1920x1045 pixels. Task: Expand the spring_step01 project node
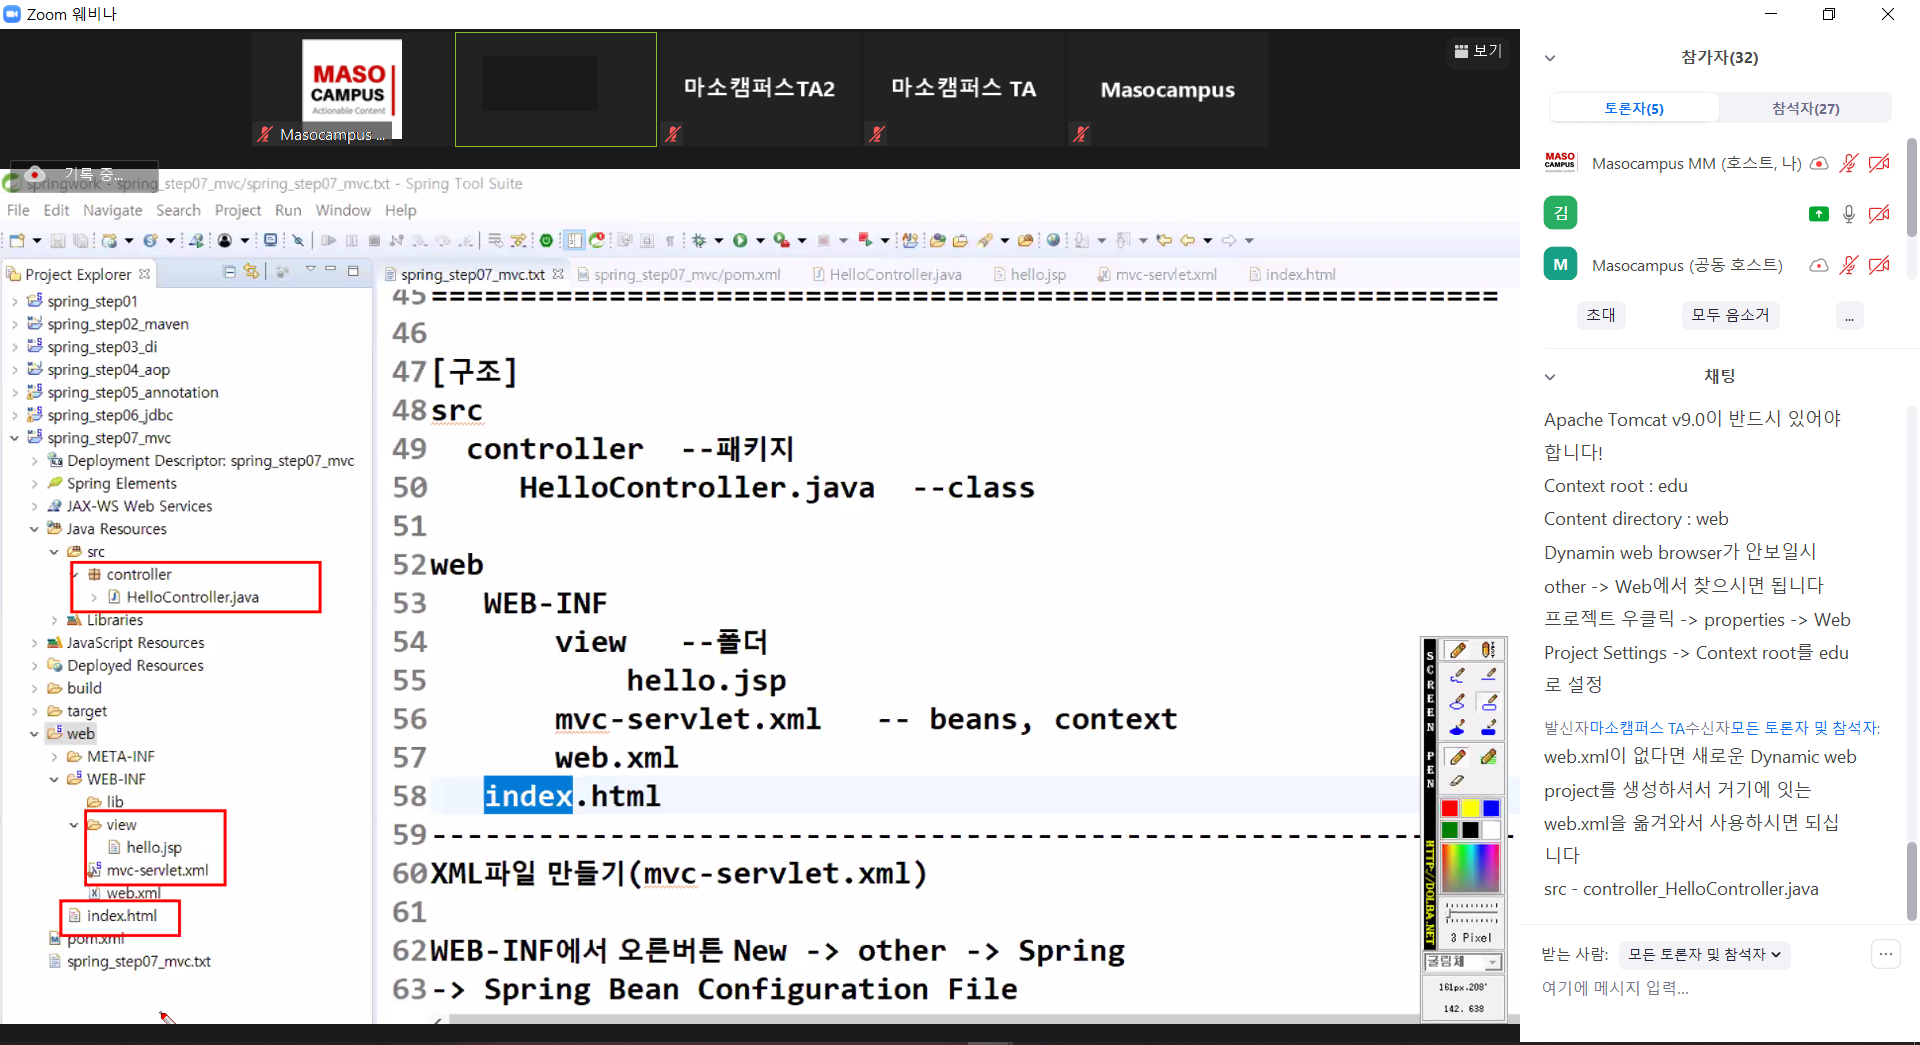pos(15,302)
